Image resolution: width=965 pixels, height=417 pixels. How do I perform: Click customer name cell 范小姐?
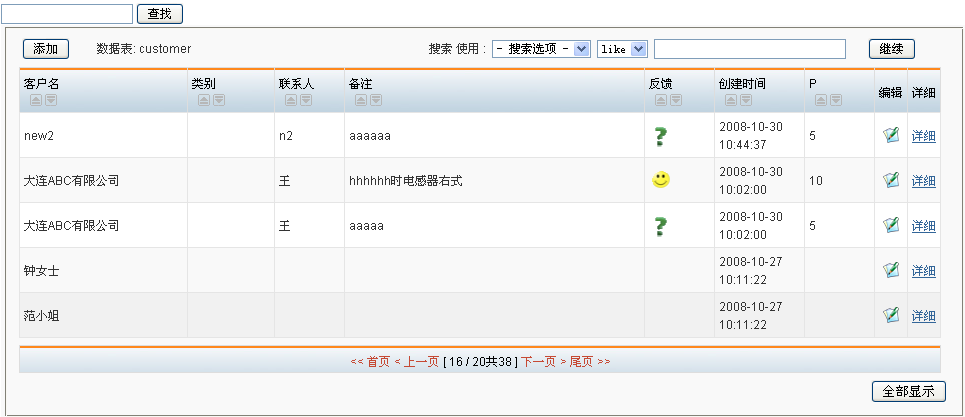41,316
